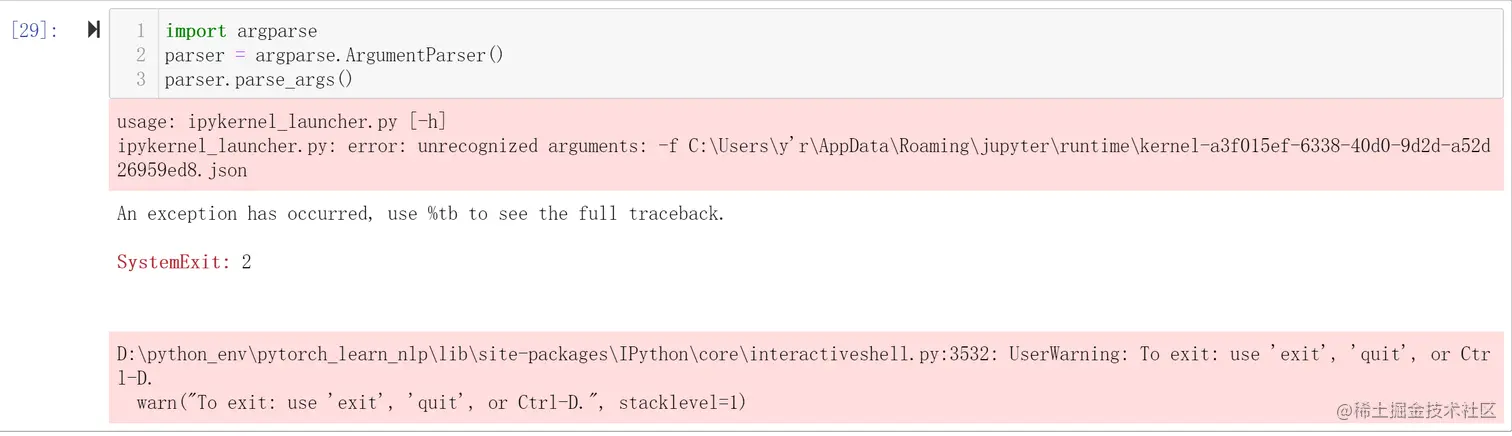This screenshot has width=1512, height=436.
Task: Click the word argparse after import
Action: coord(277,31)
